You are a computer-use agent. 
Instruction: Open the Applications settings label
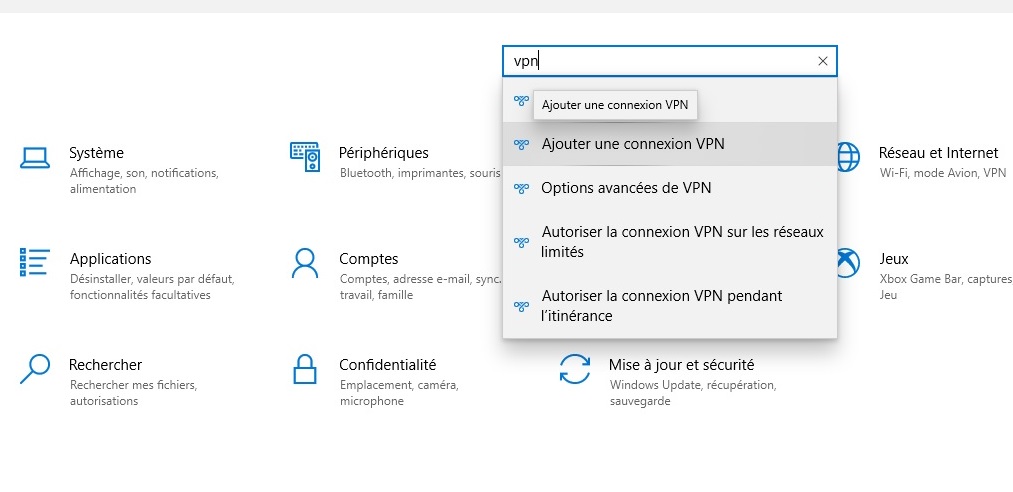pyautogui.click(x=110, y=259)
